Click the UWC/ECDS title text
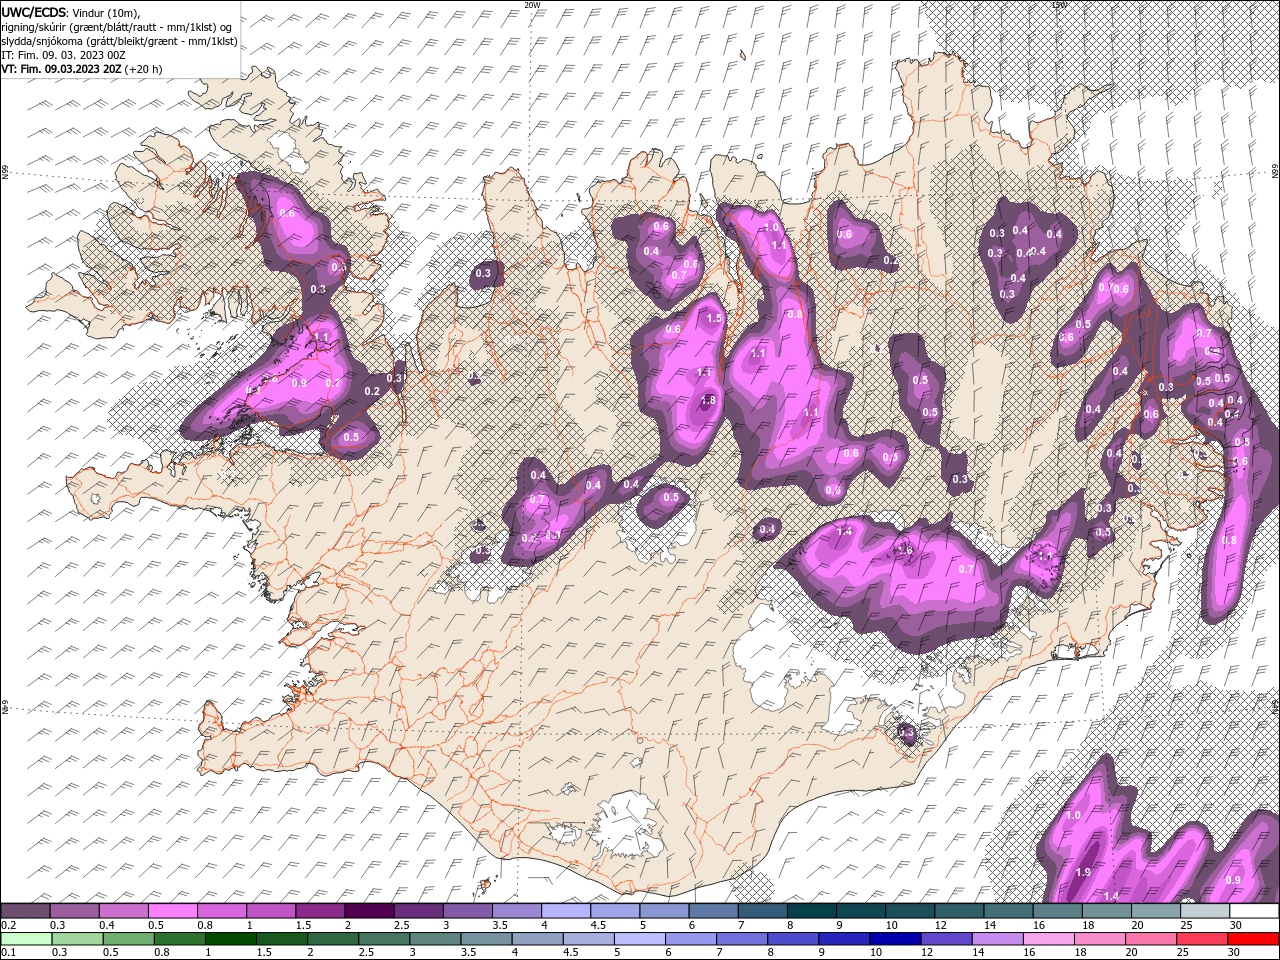Viewport: 1280px width, 960px height. click(x=34, y=12)
